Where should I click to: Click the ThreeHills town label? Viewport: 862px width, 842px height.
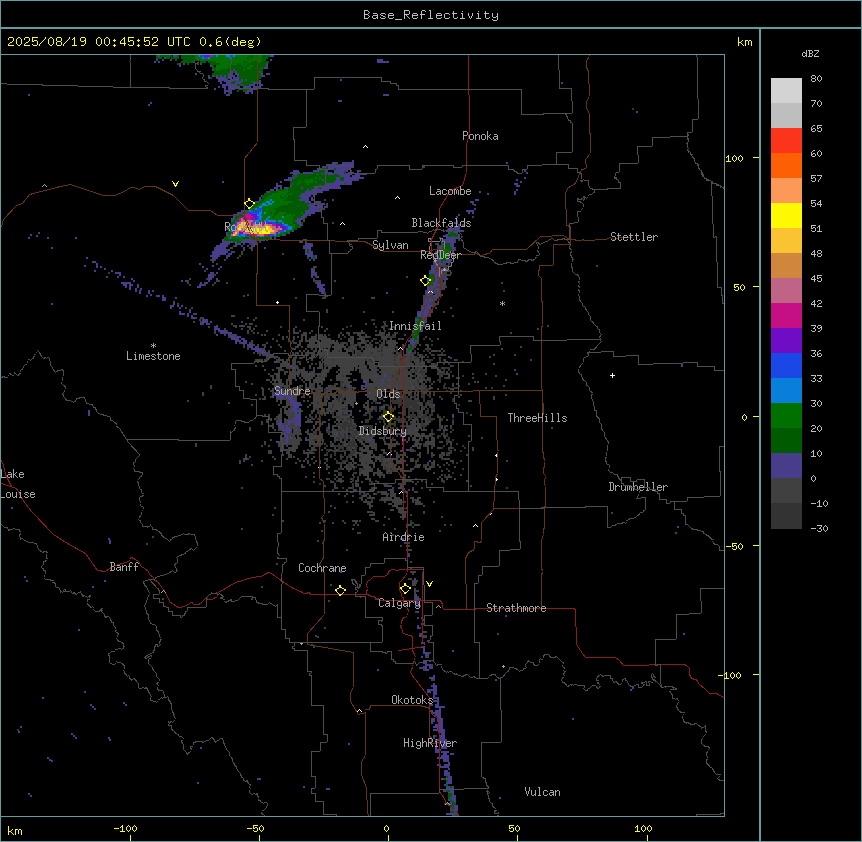click(x=537, y=418)
